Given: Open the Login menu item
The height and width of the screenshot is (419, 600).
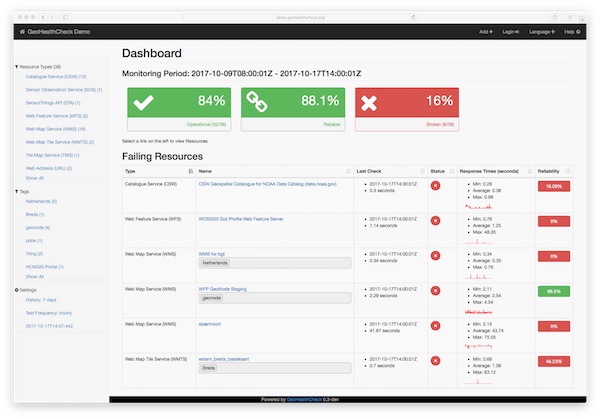Looking at the screenshot, I should pyautogui.click(x=510, y=32).
